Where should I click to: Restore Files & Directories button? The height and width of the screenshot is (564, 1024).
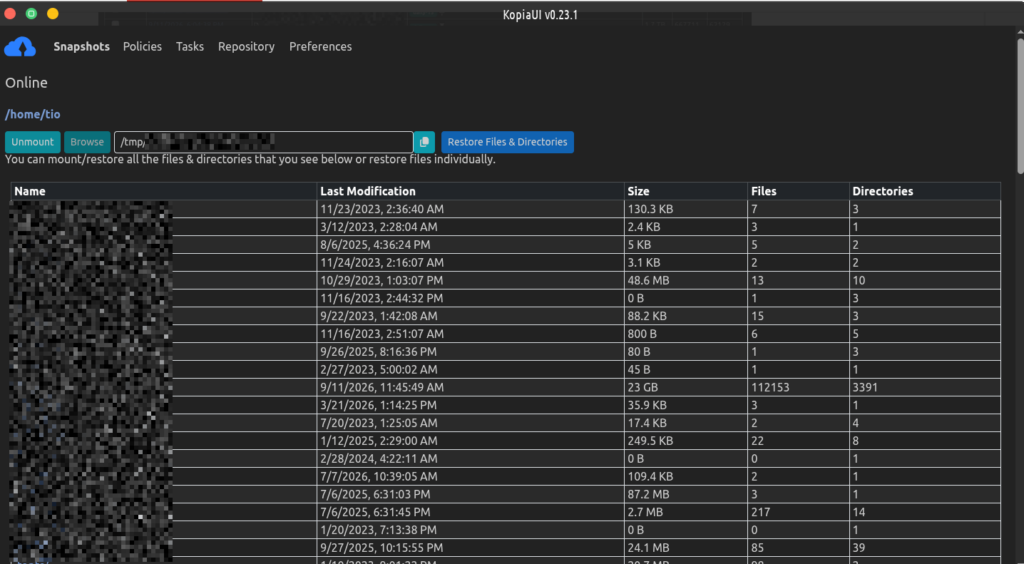(507, 142)
